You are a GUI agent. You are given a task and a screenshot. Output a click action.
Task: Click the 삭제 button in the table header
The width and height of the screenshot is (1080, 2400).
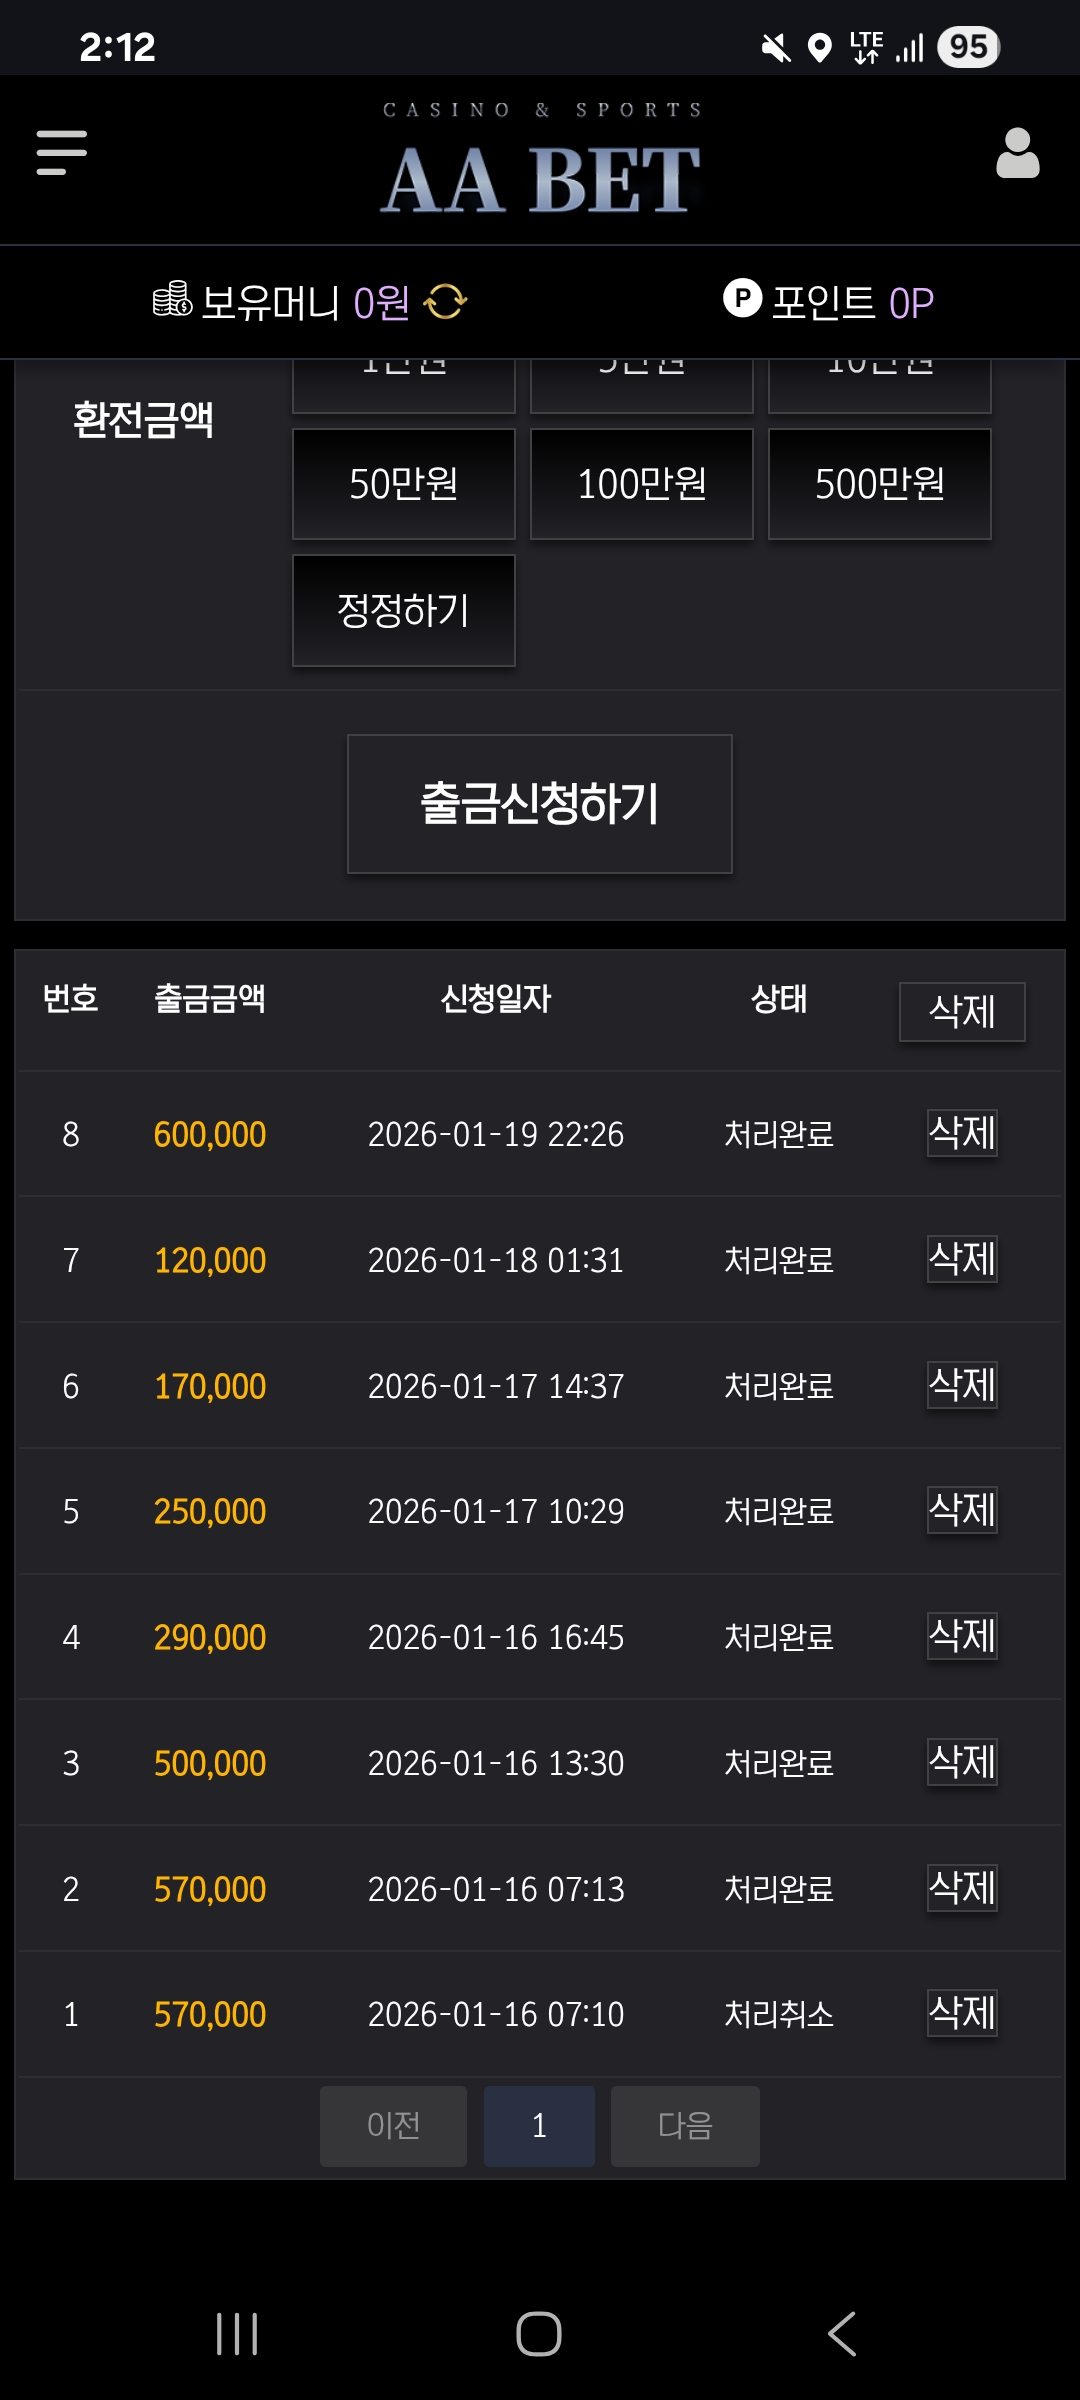(962, 1011)
